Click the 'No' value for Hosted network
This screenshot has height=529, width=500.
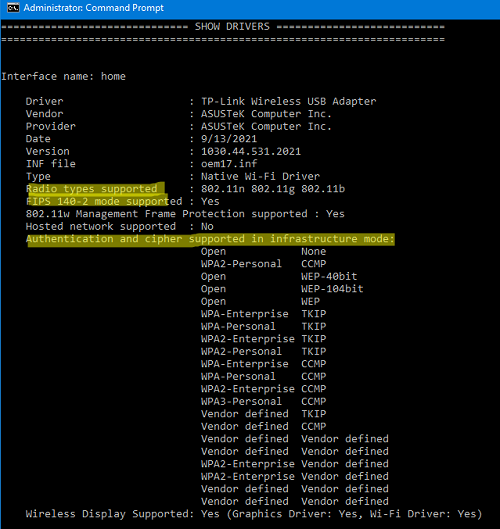pyautogui.click(x=207, y=226)
